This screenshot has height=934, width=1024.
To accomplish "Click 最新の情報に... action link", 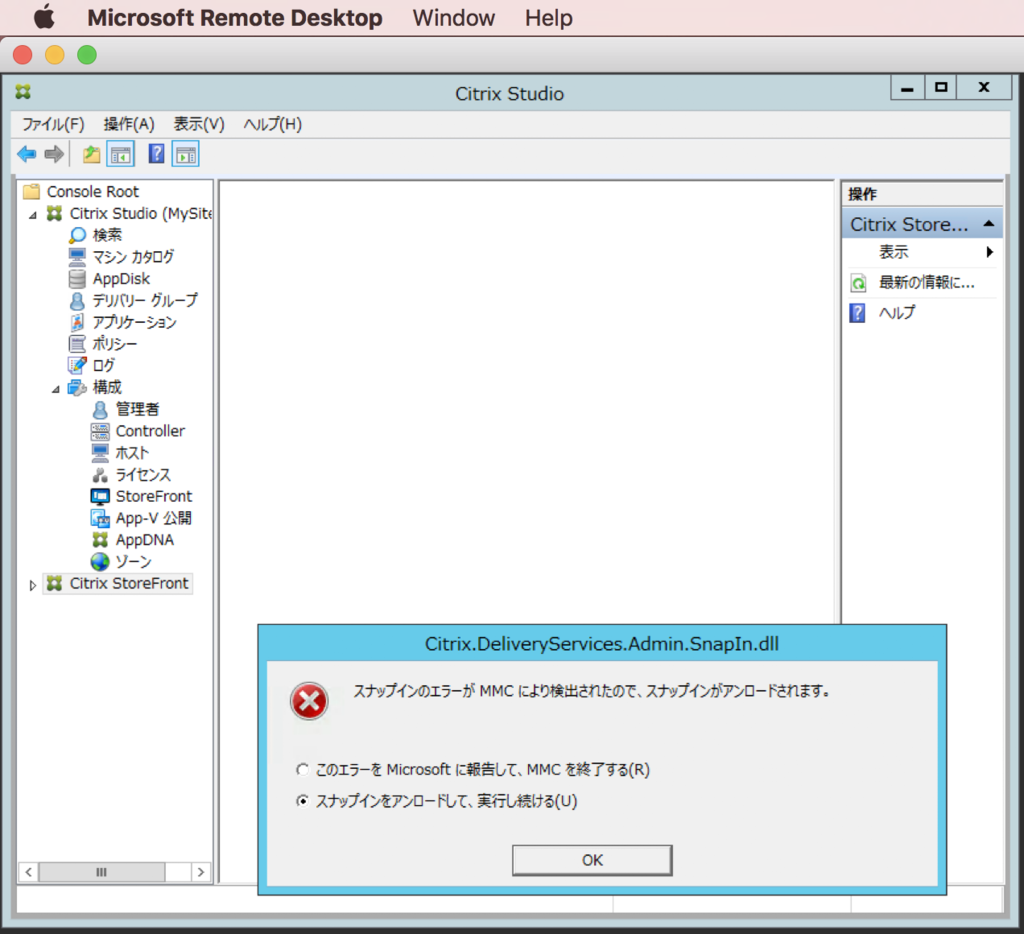I will pos(926,283).
